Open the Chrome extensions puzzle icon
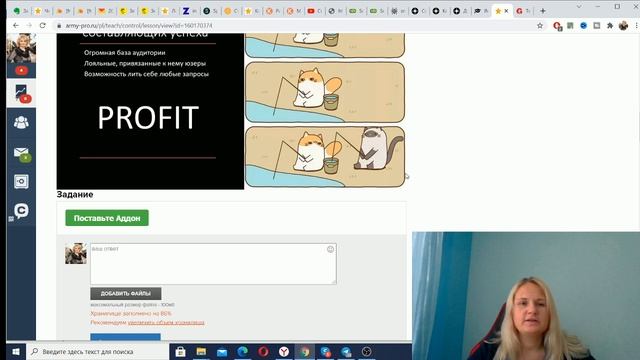The width and height of the screenshot is (640, 360). pos(610,25)
